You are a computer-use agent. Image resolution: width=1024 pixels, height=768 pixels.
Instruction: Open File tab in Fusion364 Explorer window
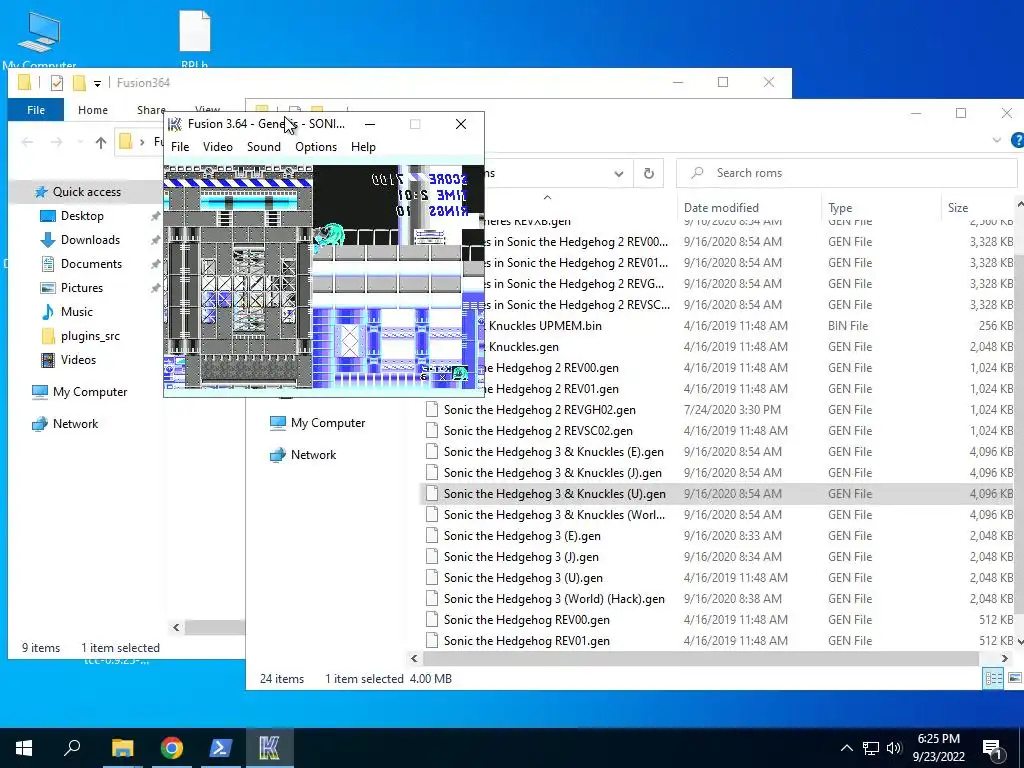[36, 110]
